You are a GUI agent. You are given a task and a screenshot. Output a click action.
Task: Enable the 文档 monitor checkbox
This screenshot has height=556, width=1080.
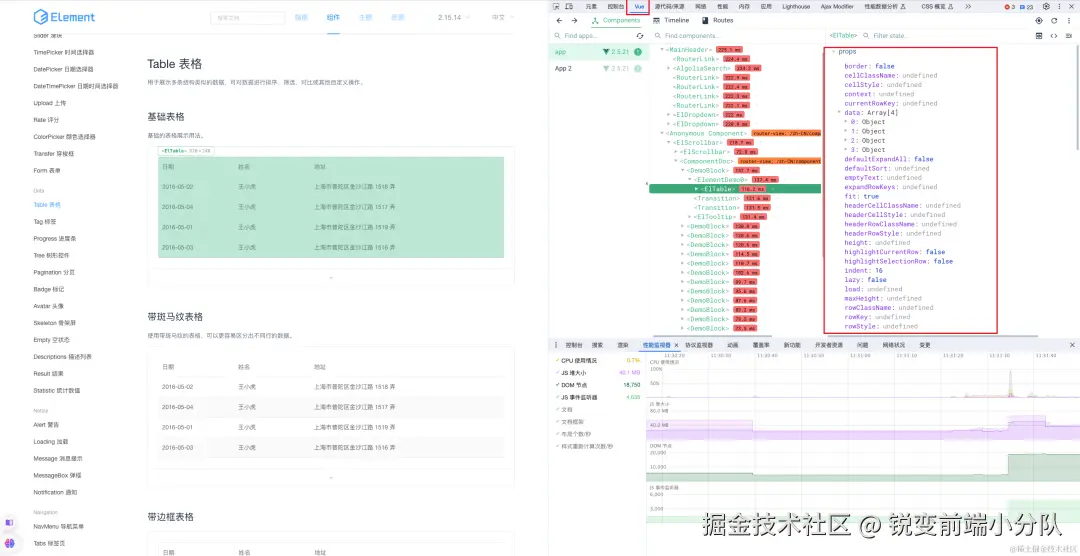point(557,409)
